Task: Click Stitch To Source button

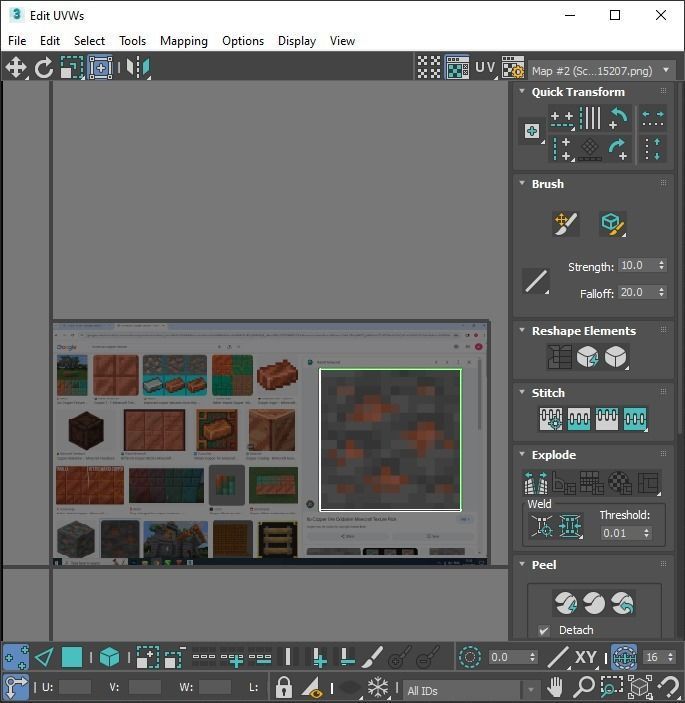Action: (607, 419)
